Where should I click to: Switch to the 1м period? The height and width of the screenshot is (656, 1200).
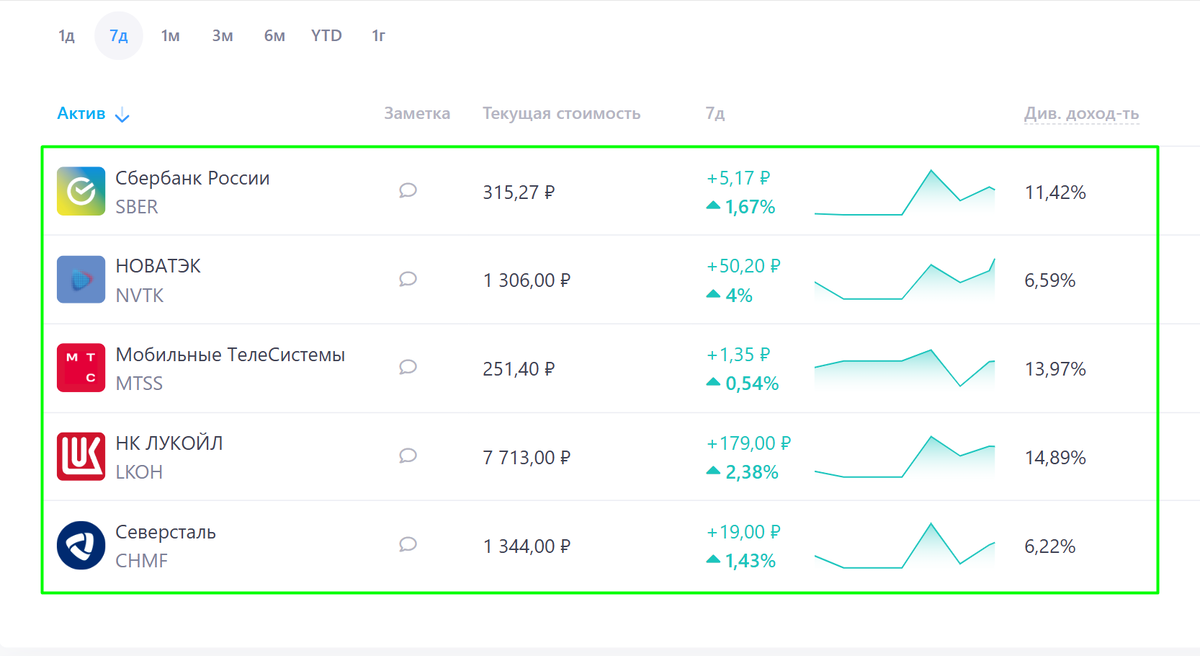click(x=171, y=36)
